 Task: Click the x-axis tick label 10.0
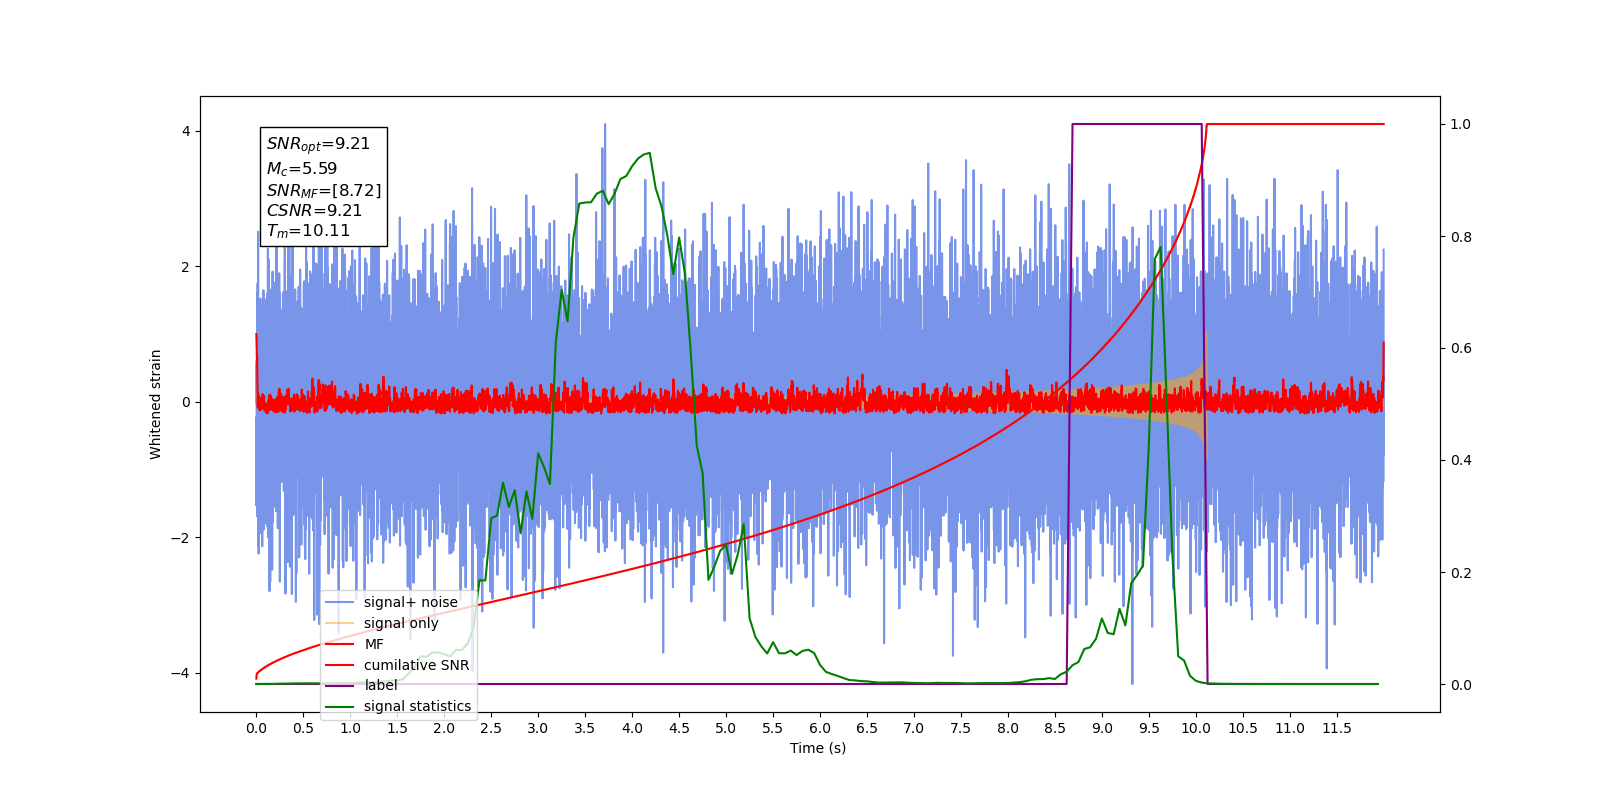click(x=1196, y=728)
